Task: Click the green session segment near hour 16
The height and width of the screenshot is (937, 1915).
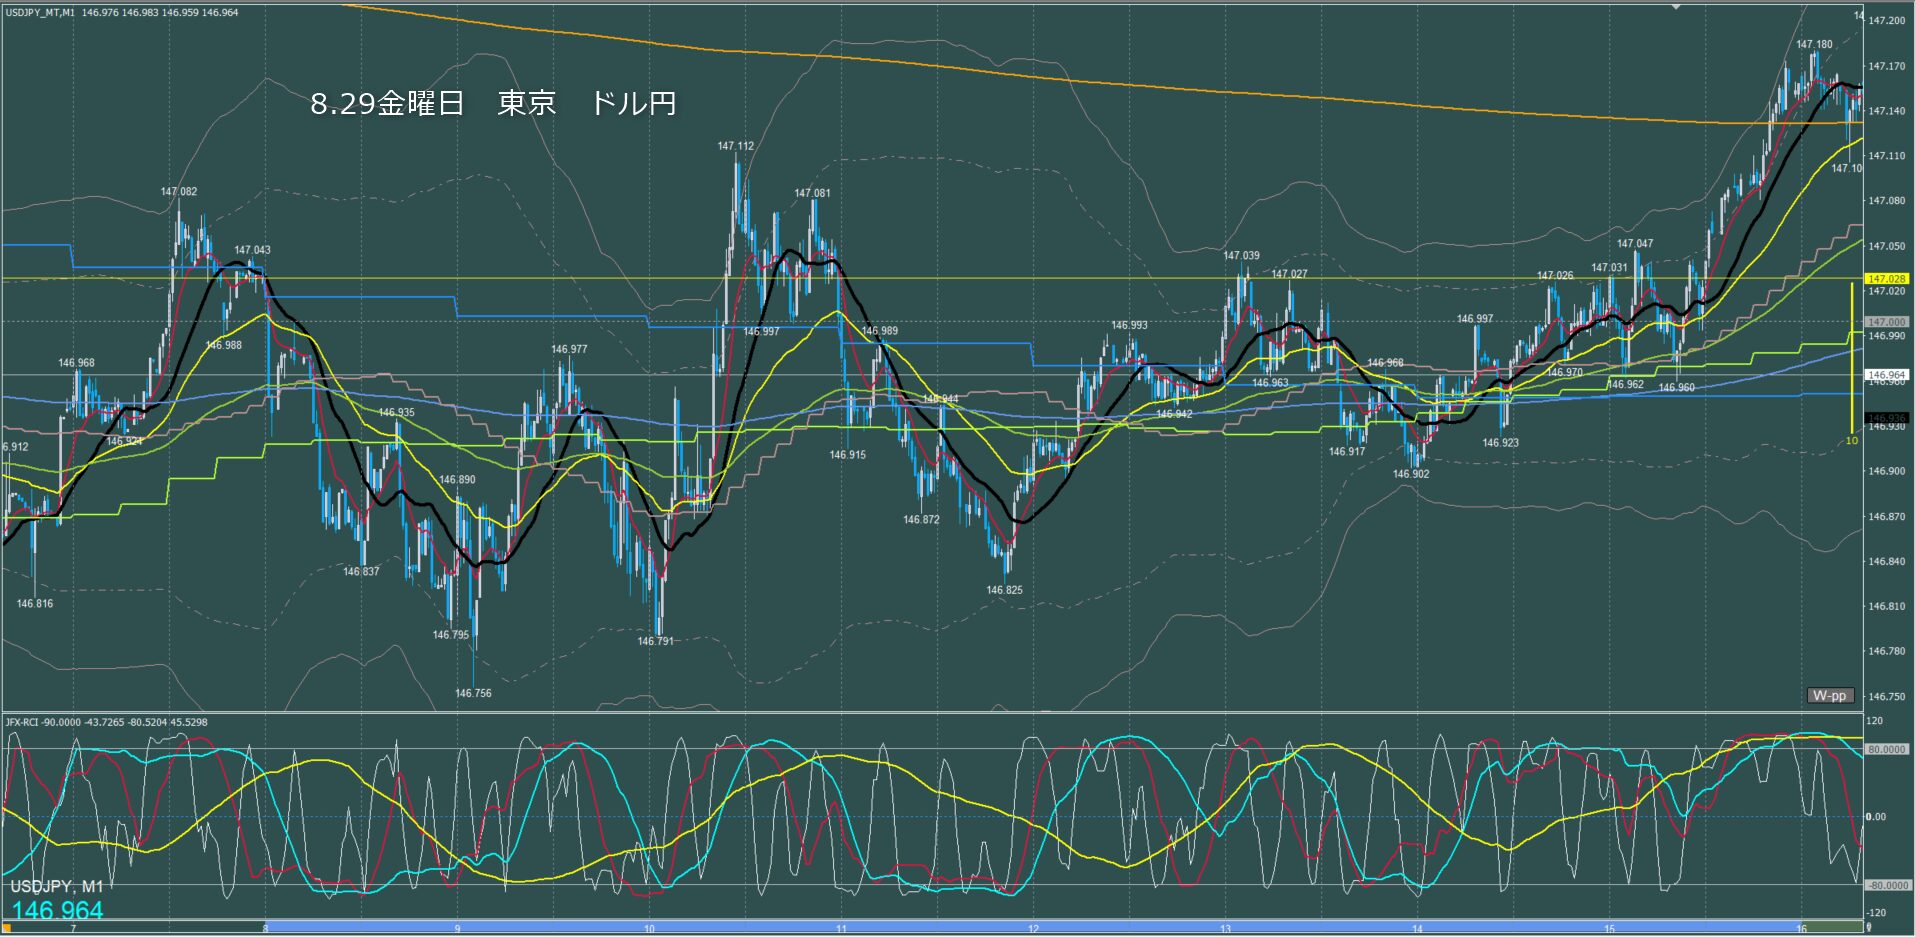Action: (x=1830, y=927)
